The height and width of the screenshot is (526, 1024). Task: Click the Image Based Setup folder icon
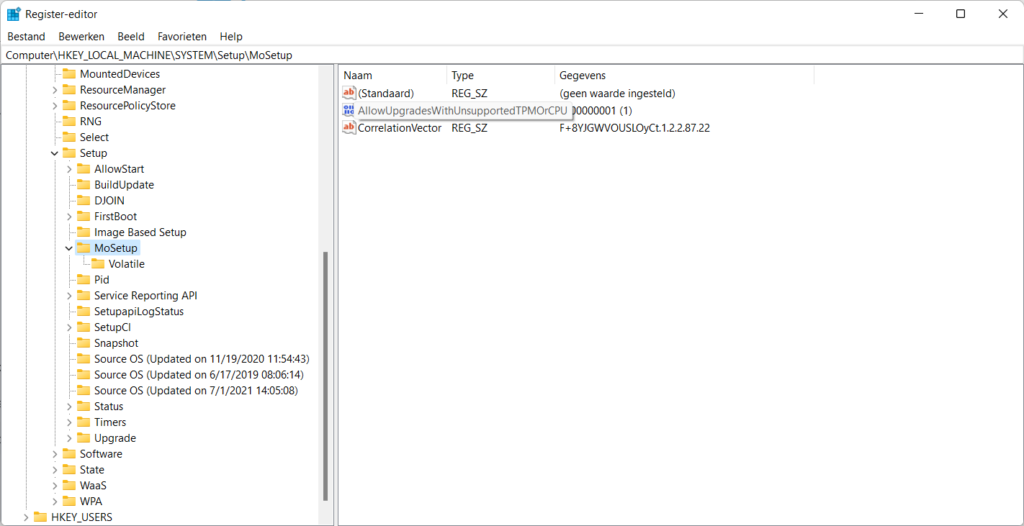[83, 232]
